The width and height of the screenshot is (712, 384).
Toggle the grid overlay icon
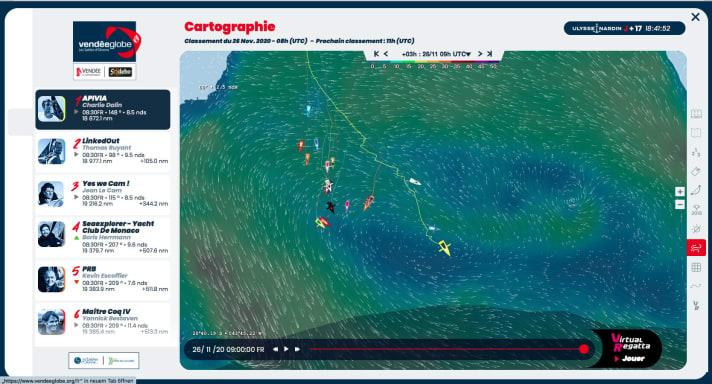(x=696, y=267)
